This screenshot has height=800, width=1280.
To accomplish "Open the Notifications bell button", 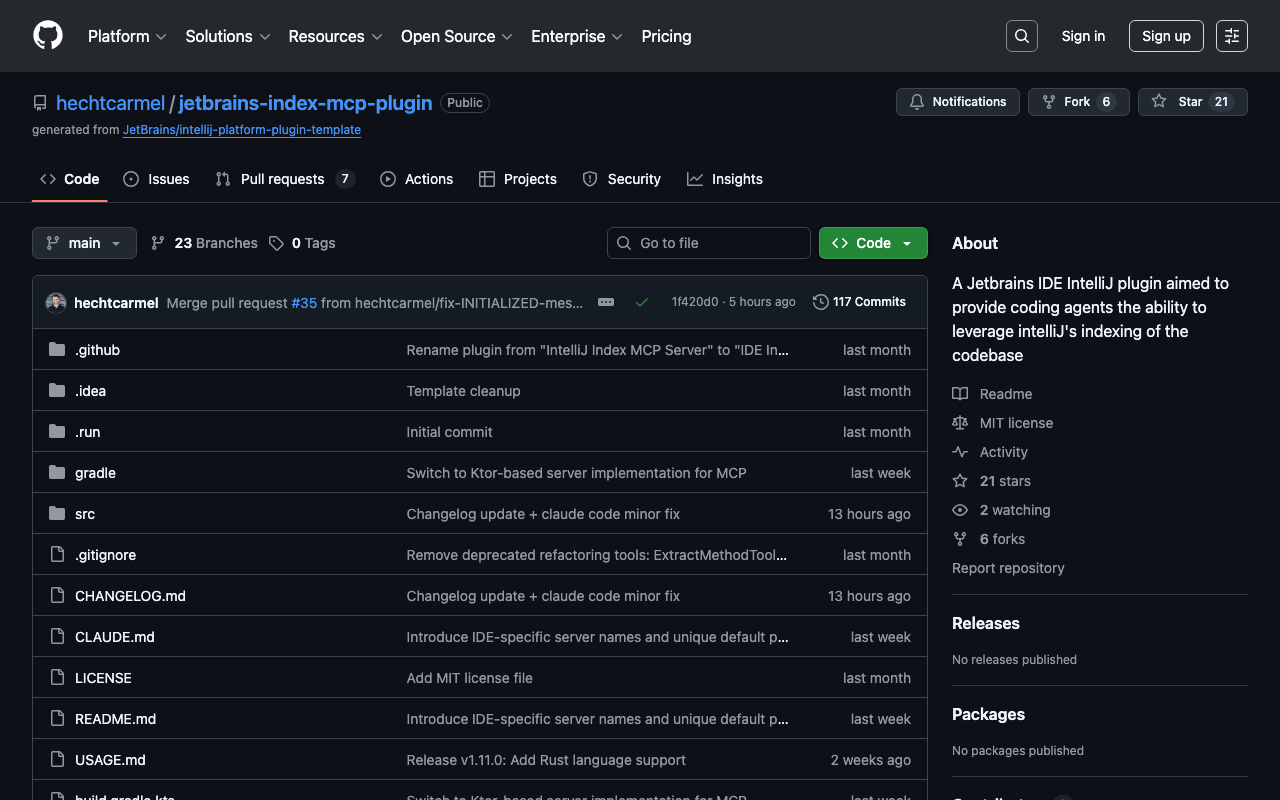I will coord(958,102).
